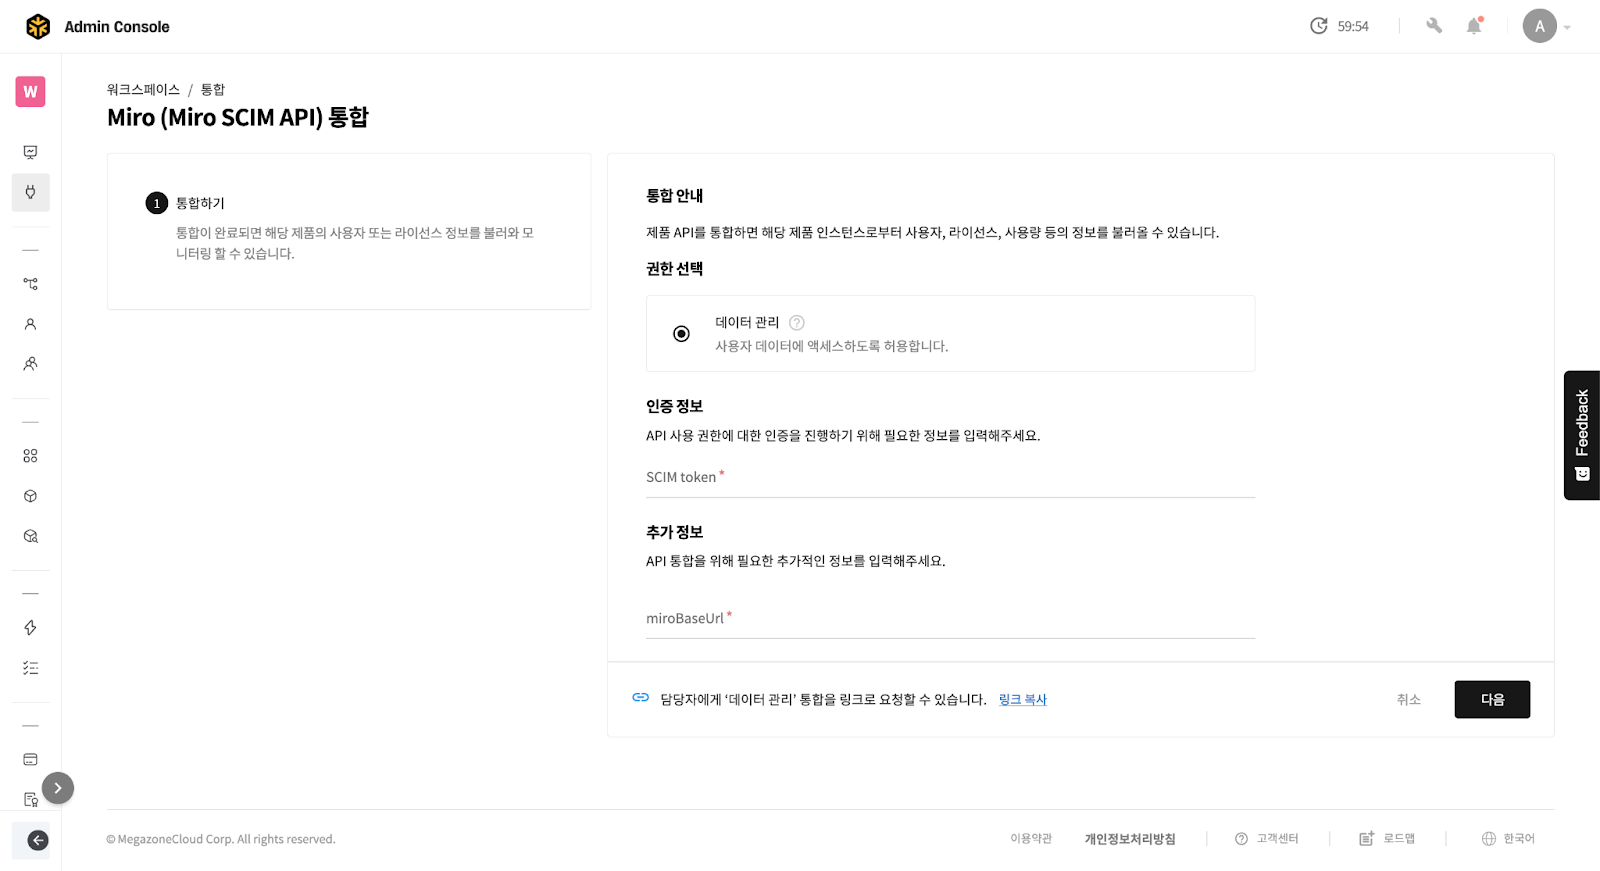Open the wrench tools icon in header
1600x871 pixels.
click(1434, 26)
